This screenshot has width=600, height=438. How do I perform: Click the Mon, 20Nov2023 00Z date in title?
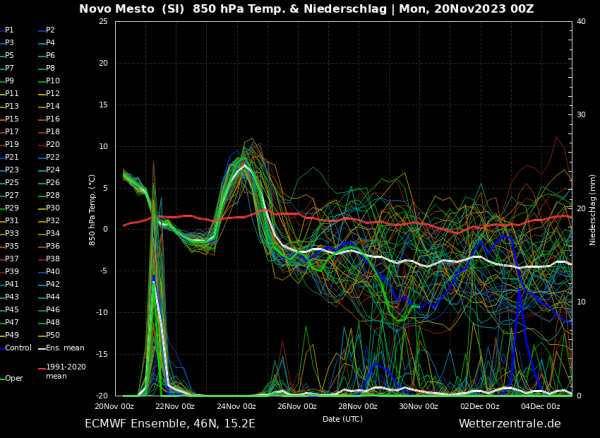(x=466, y=9)
